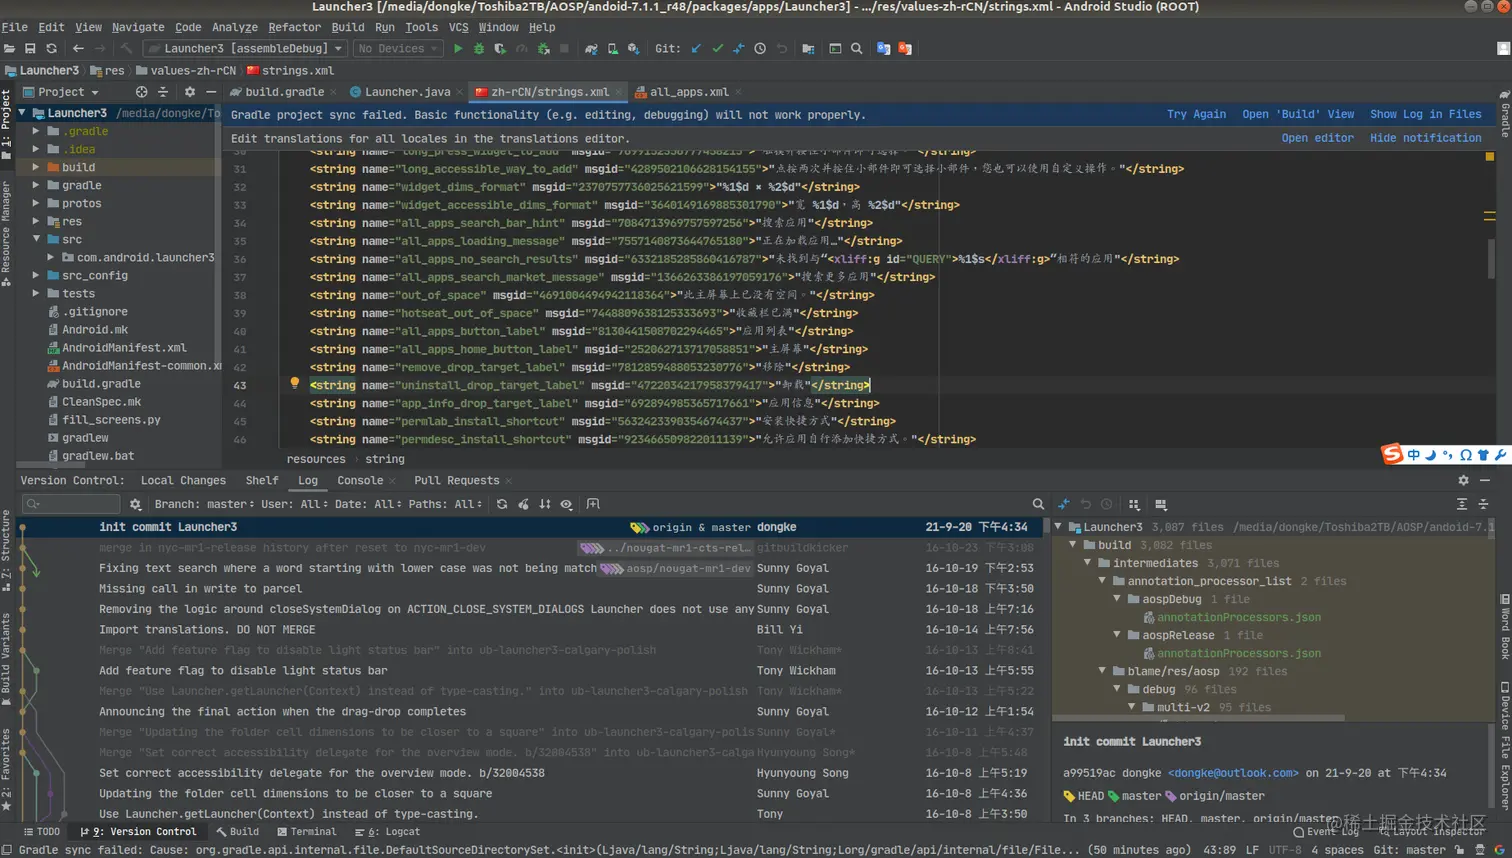
Task: Run the app with the green Run icon
Action: pyautogui.click(x=458, y=48)
